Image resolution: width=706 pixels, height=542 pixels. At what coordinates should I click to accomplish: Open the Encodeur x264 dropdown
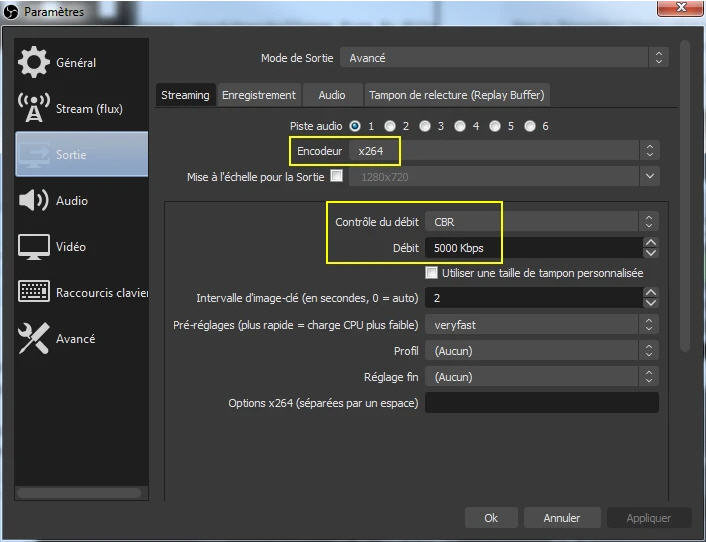505,151
